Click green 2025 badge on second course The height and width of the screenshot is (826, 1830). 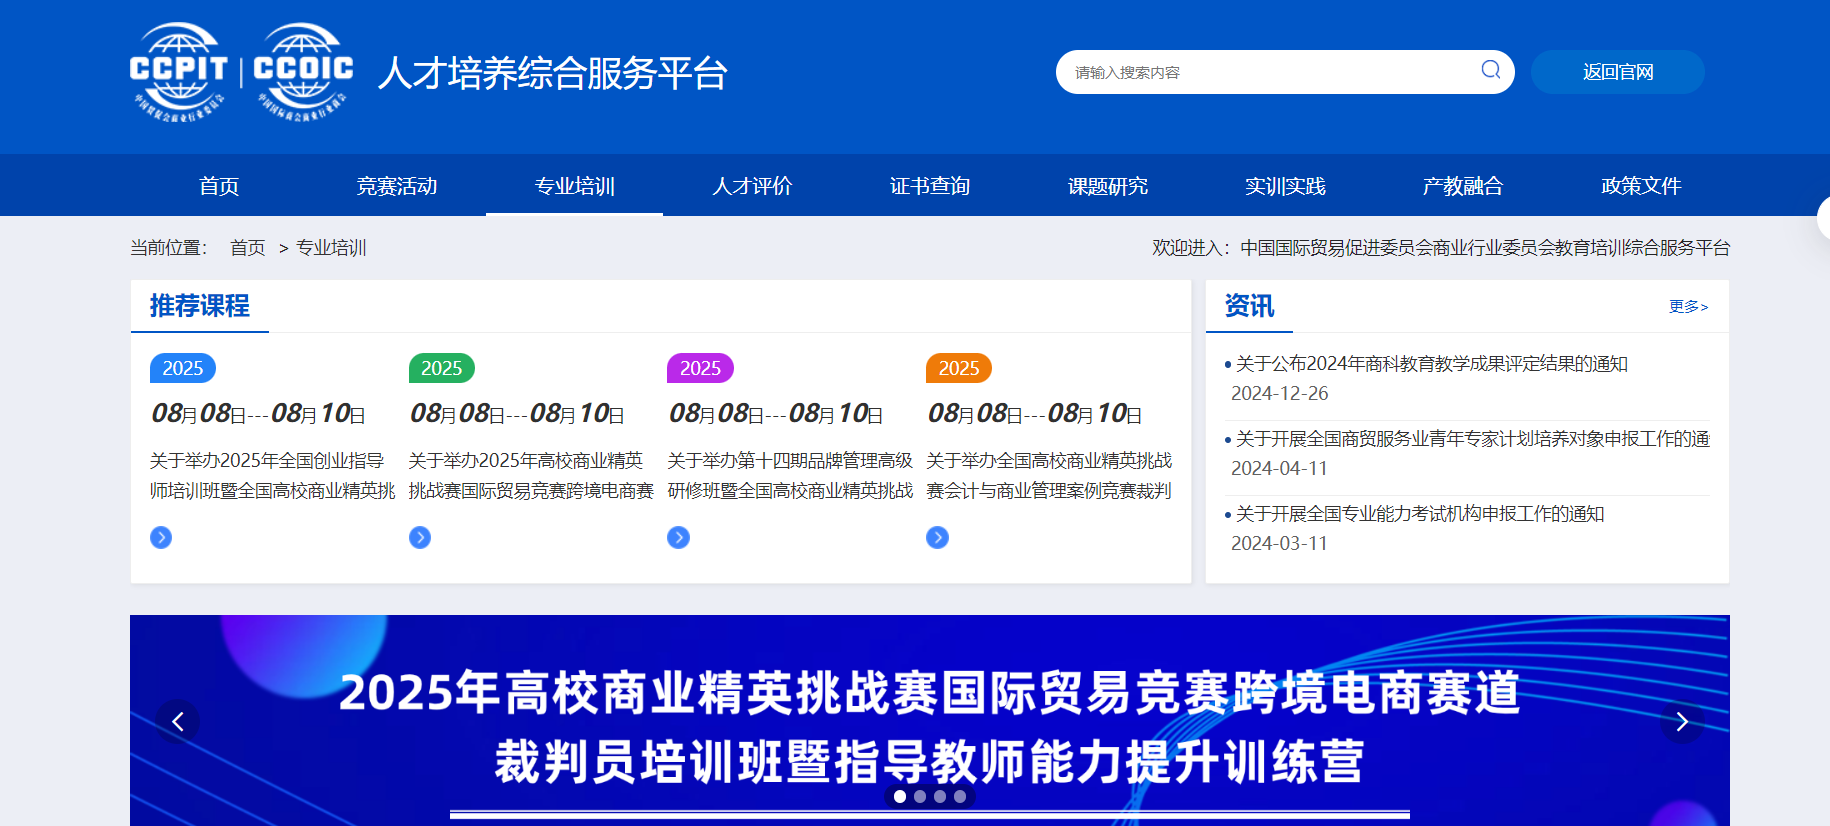(x=442, y=368)
